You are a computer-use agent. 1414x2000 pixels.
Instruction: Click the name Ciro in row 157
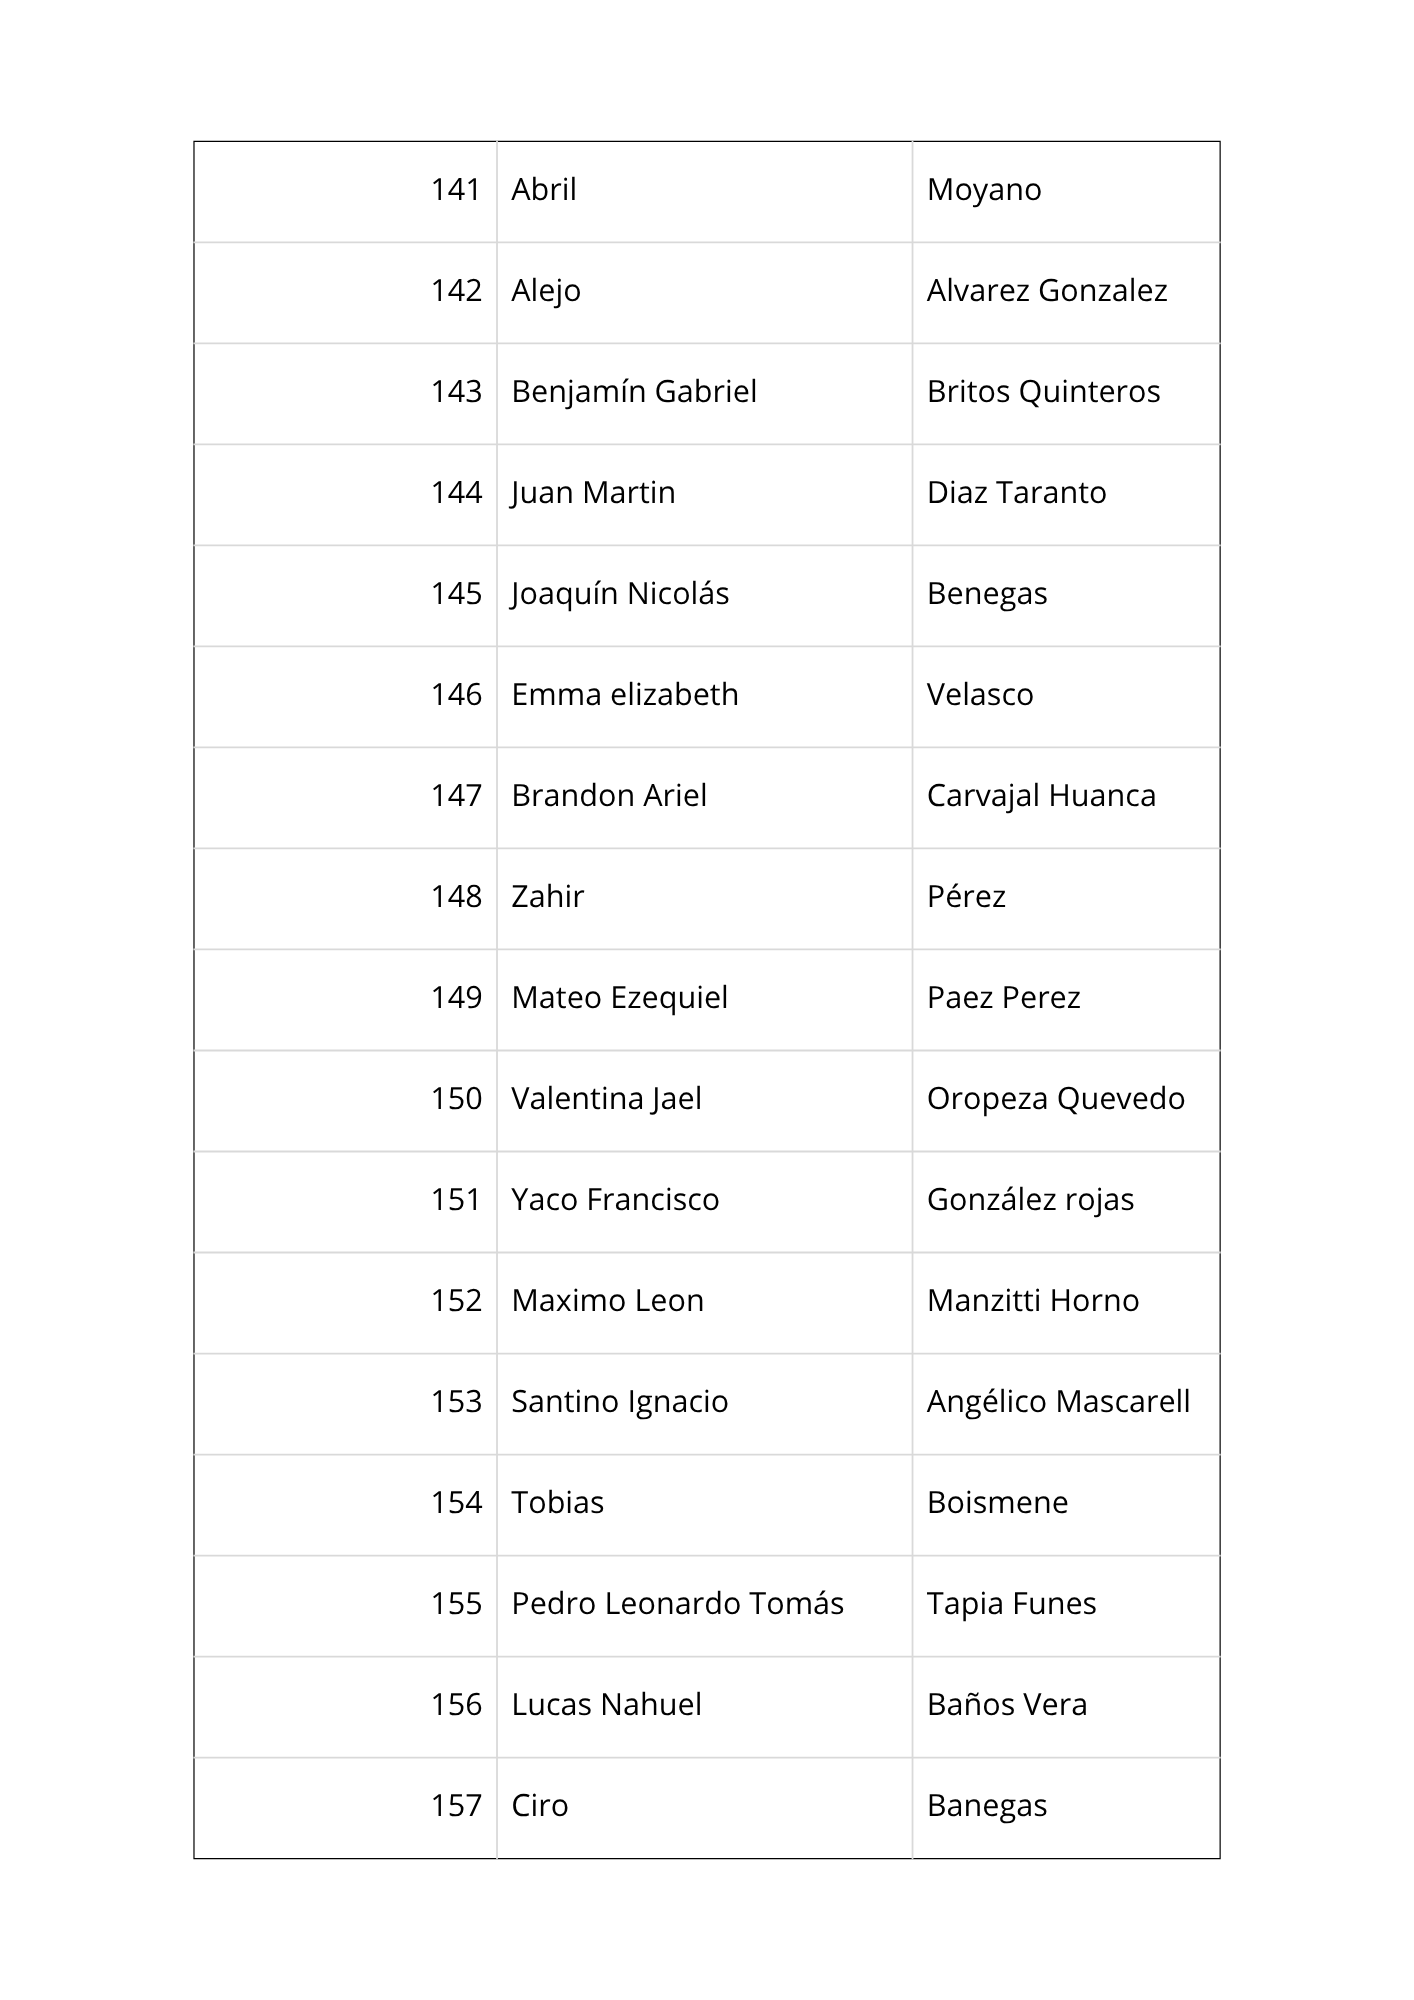point(540,1806)
